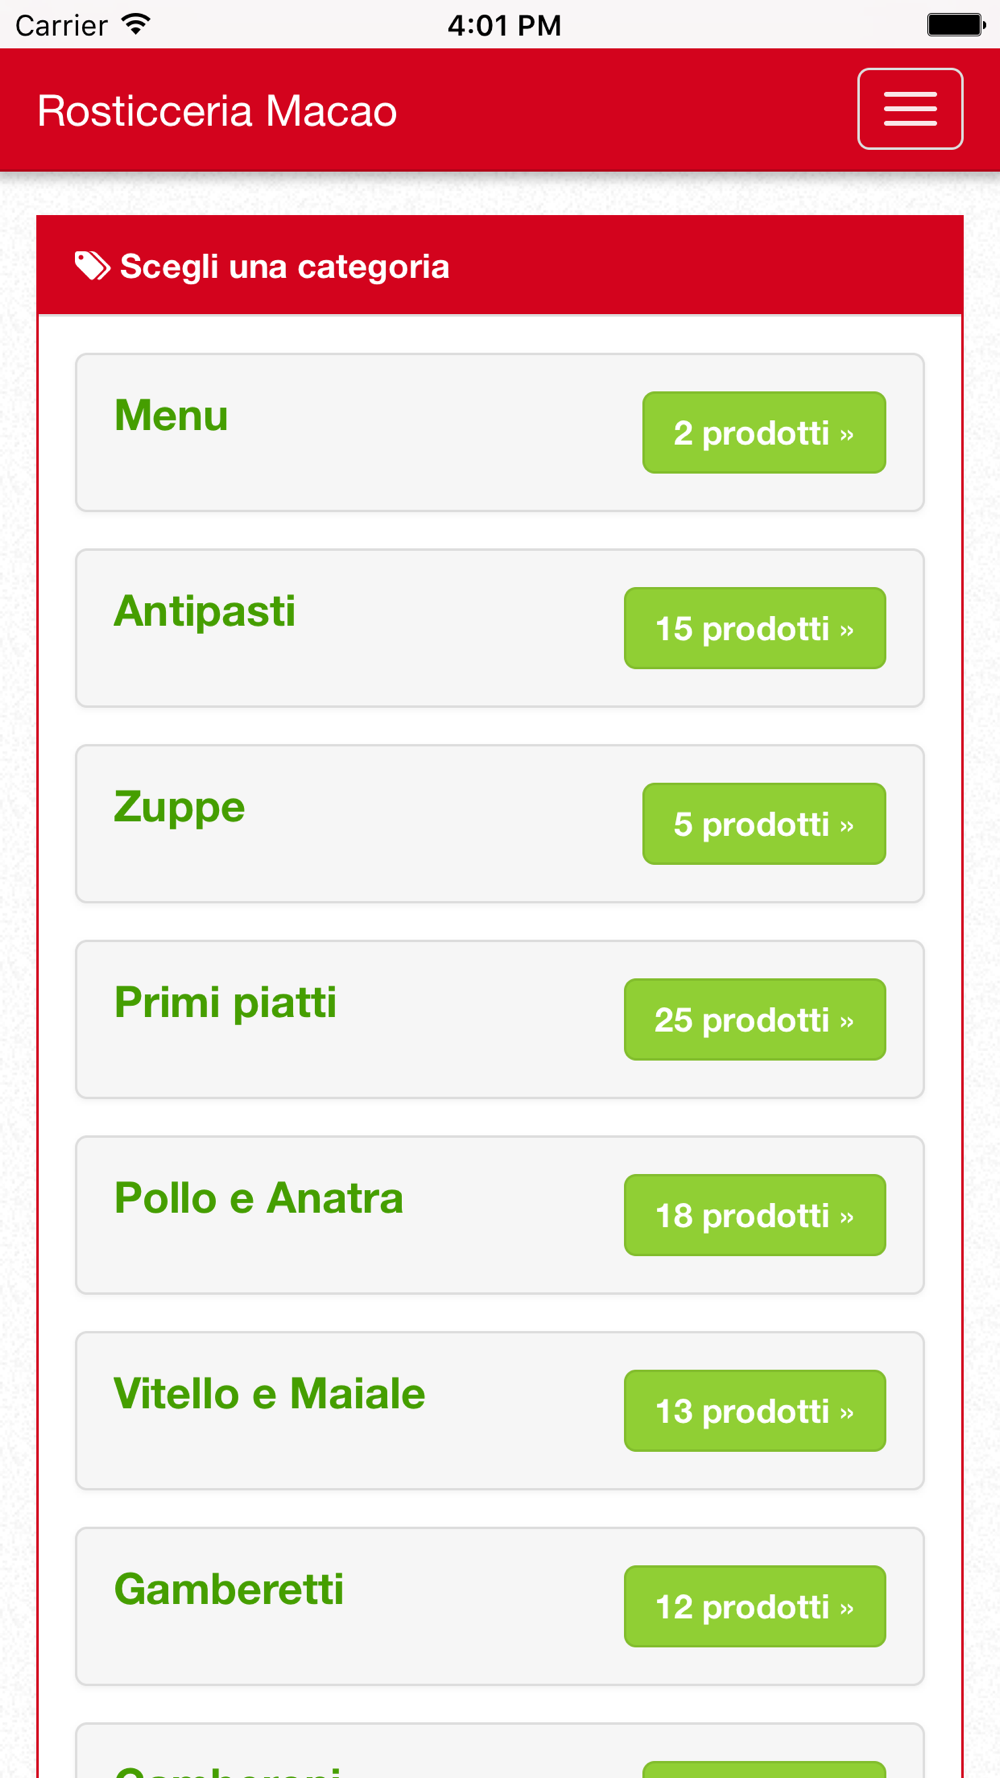Select 12 prodotti for Gamberetti
Screen dimensions: 1000x1778
(x=755, y=1606)
